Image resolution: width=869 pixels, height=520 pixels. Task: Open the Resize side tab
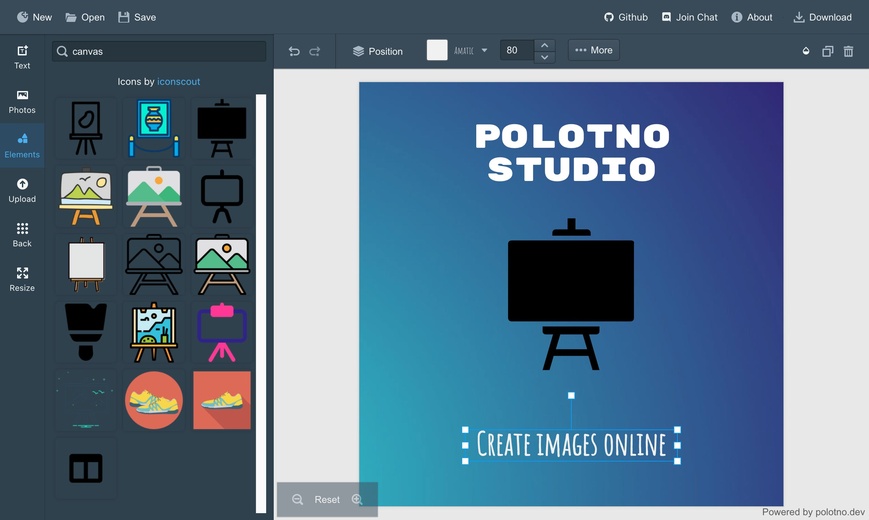click(22, 279)
